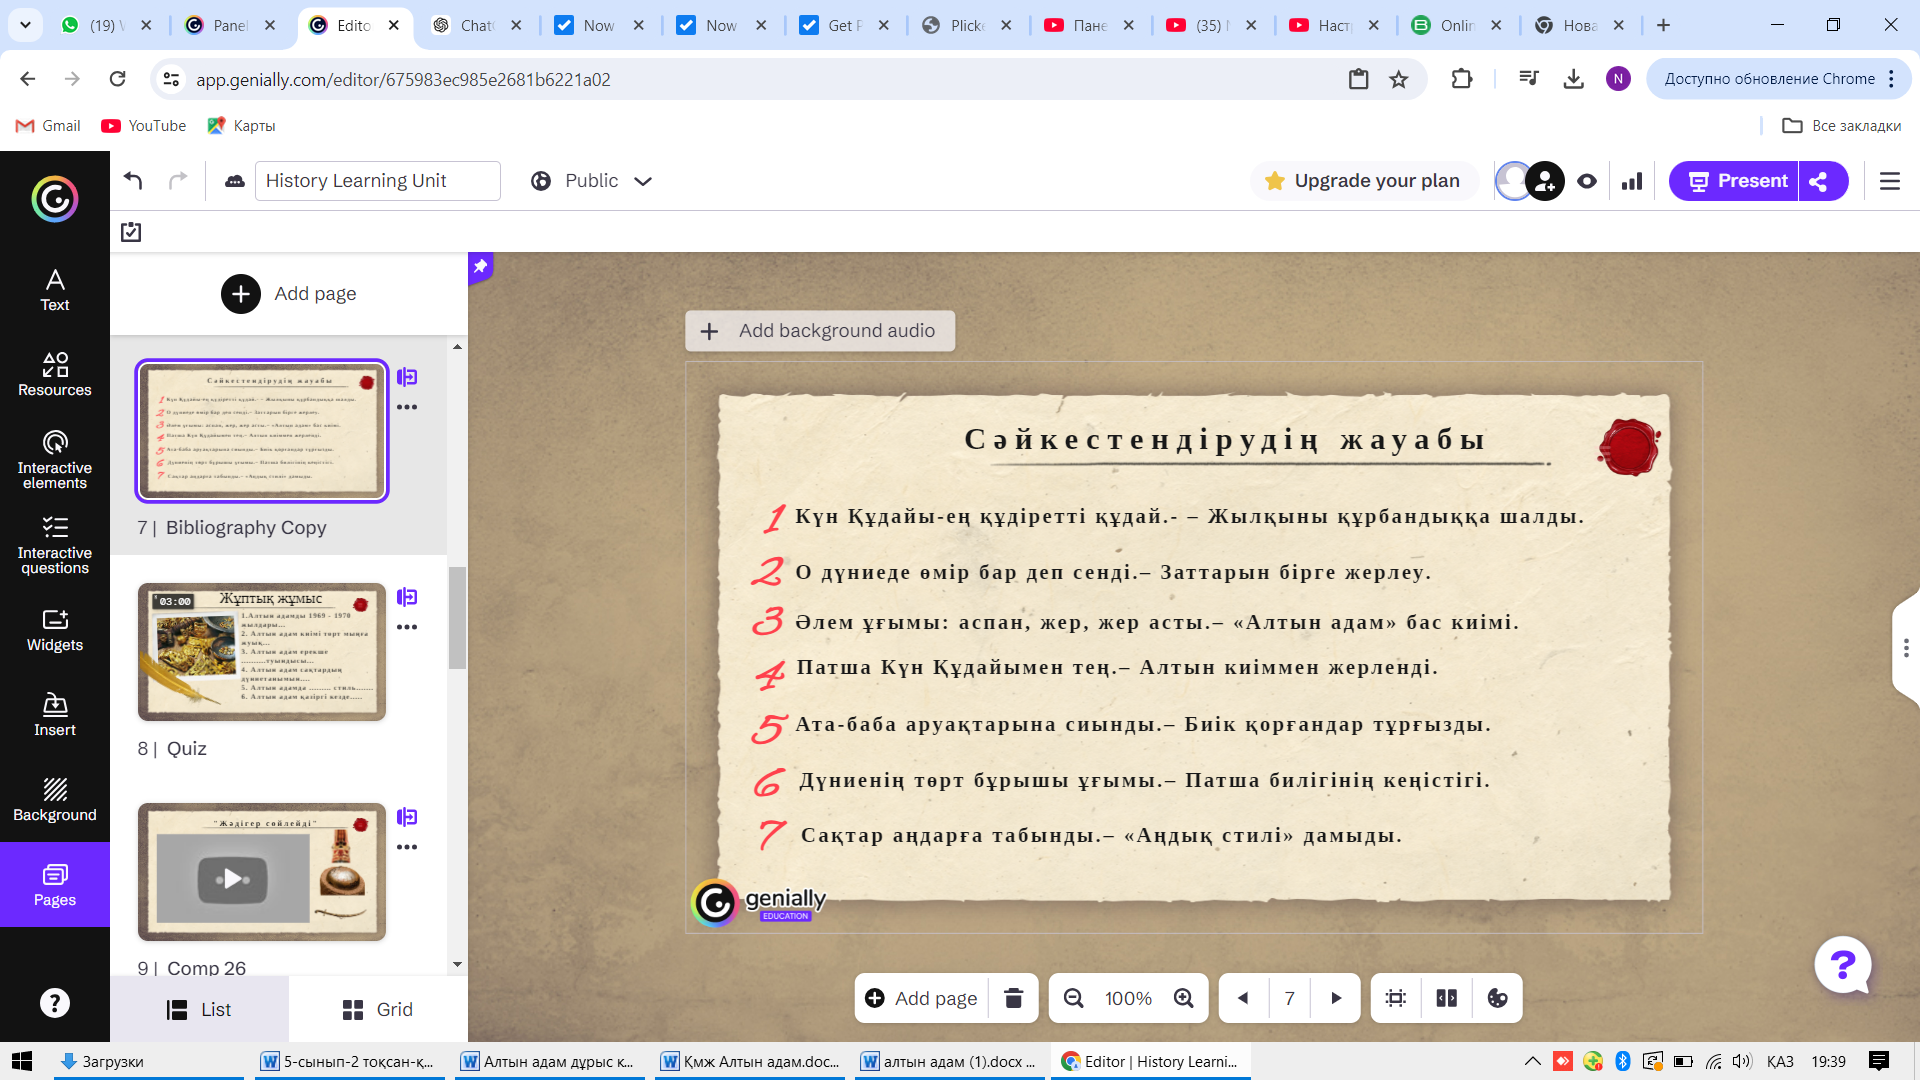Open options menu for Bibliography Copy page
The height and width of the screenshot is (1080, 1920).
[407, 407]
